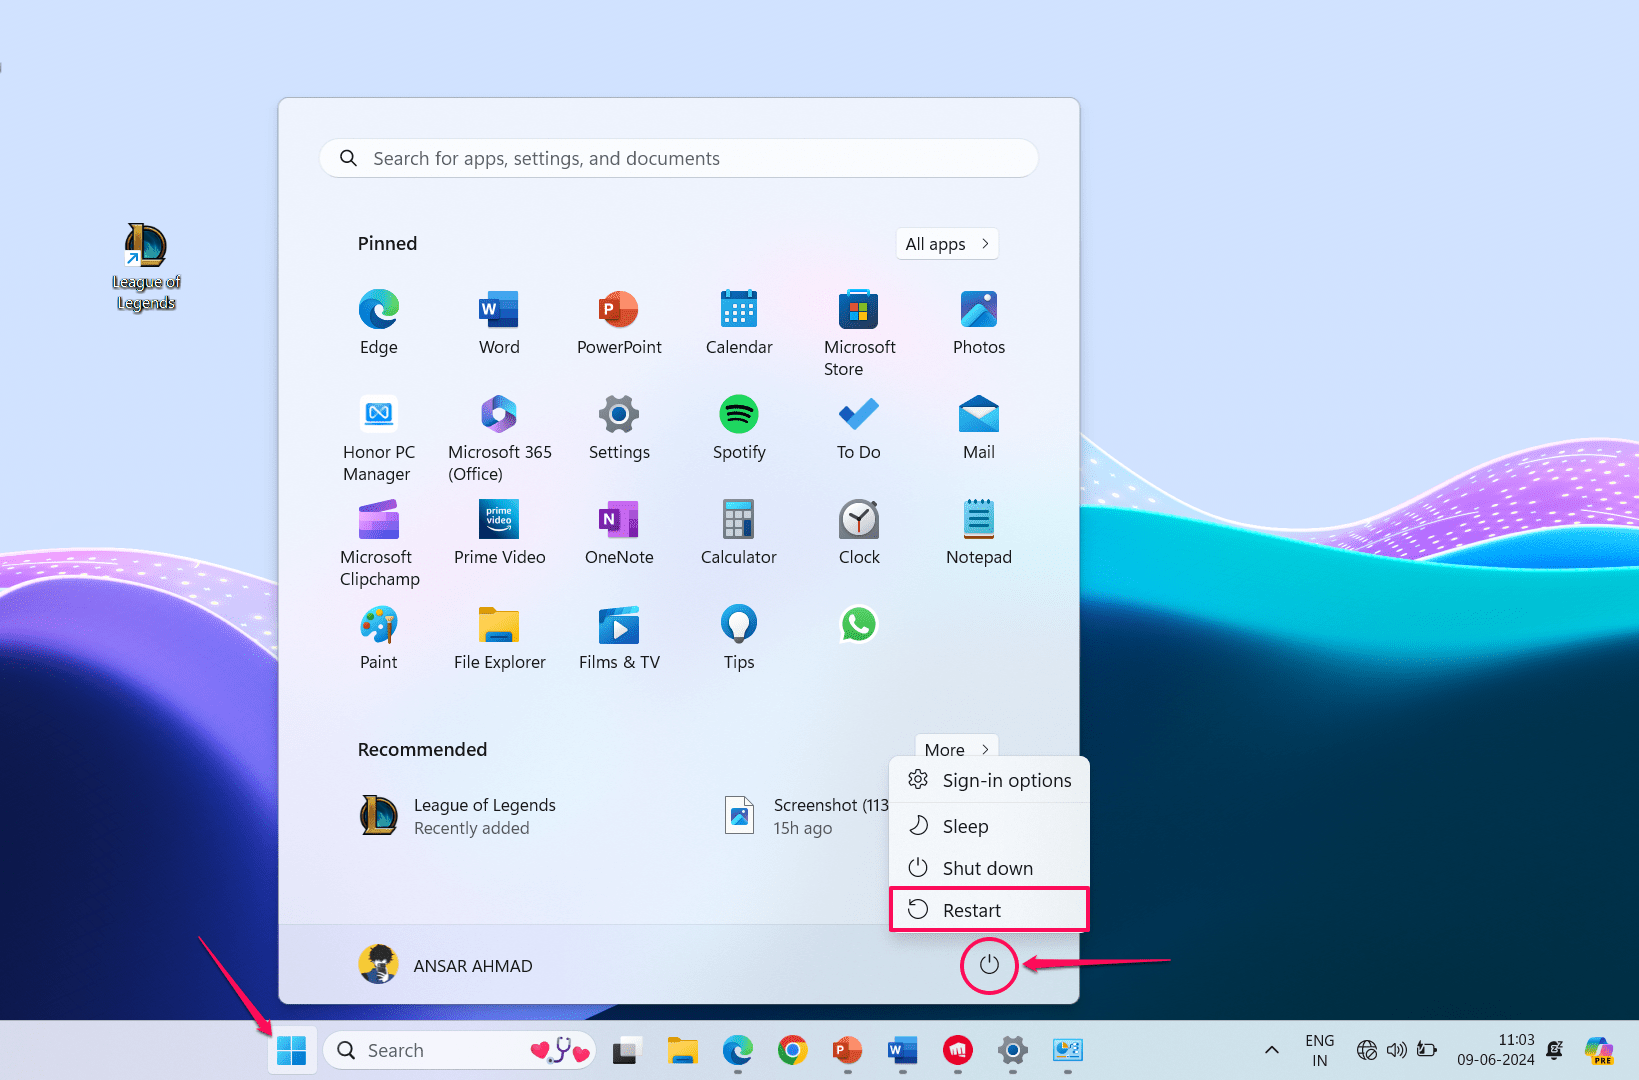Open Notepad
Viewport: 1639px width, 1080px height.
979,533
